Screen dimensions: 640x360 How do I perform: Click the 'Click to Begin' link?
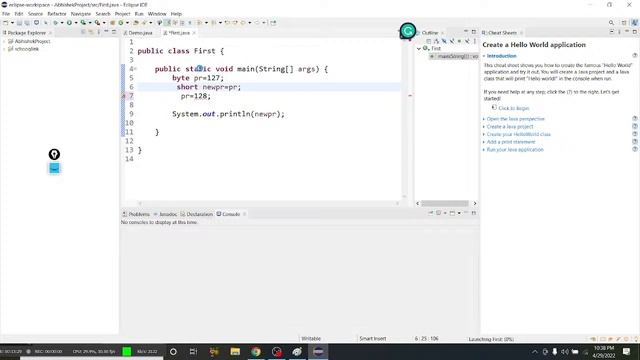(x=513, y=108)
